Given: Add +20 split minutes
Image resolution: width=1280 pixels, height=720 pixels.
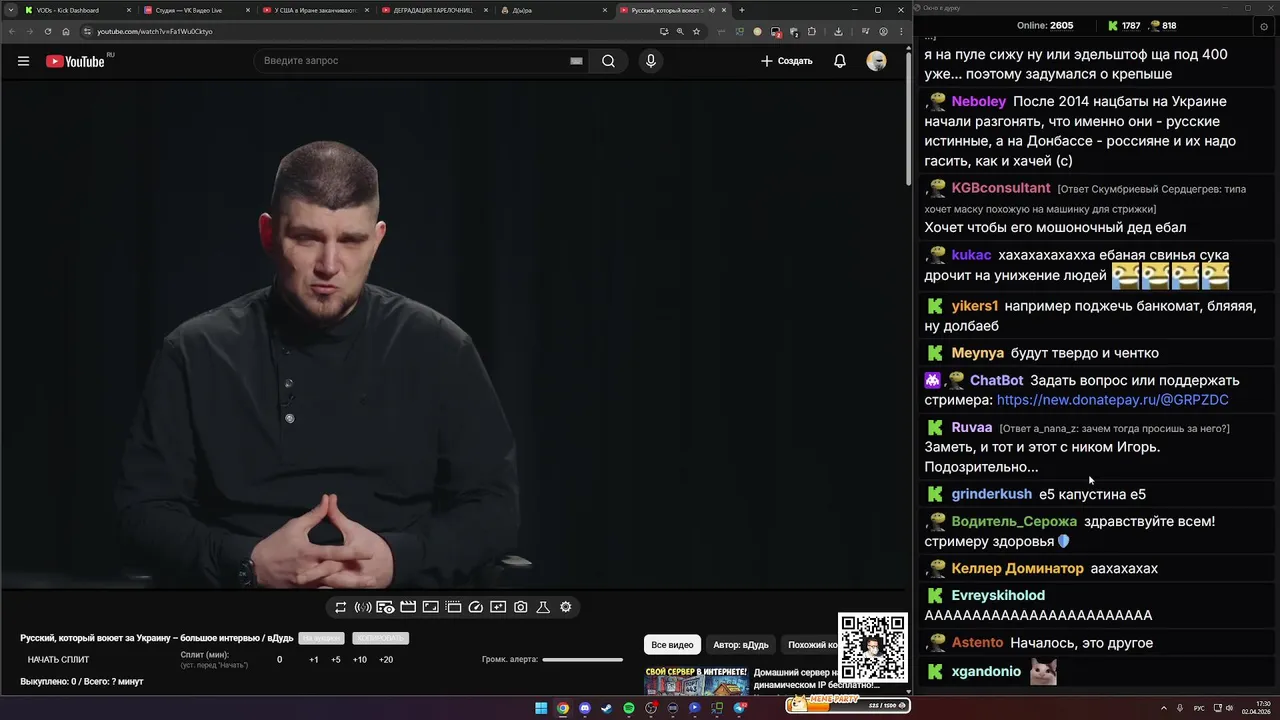Looking at the screenshot, I should [x=386, y=659].
